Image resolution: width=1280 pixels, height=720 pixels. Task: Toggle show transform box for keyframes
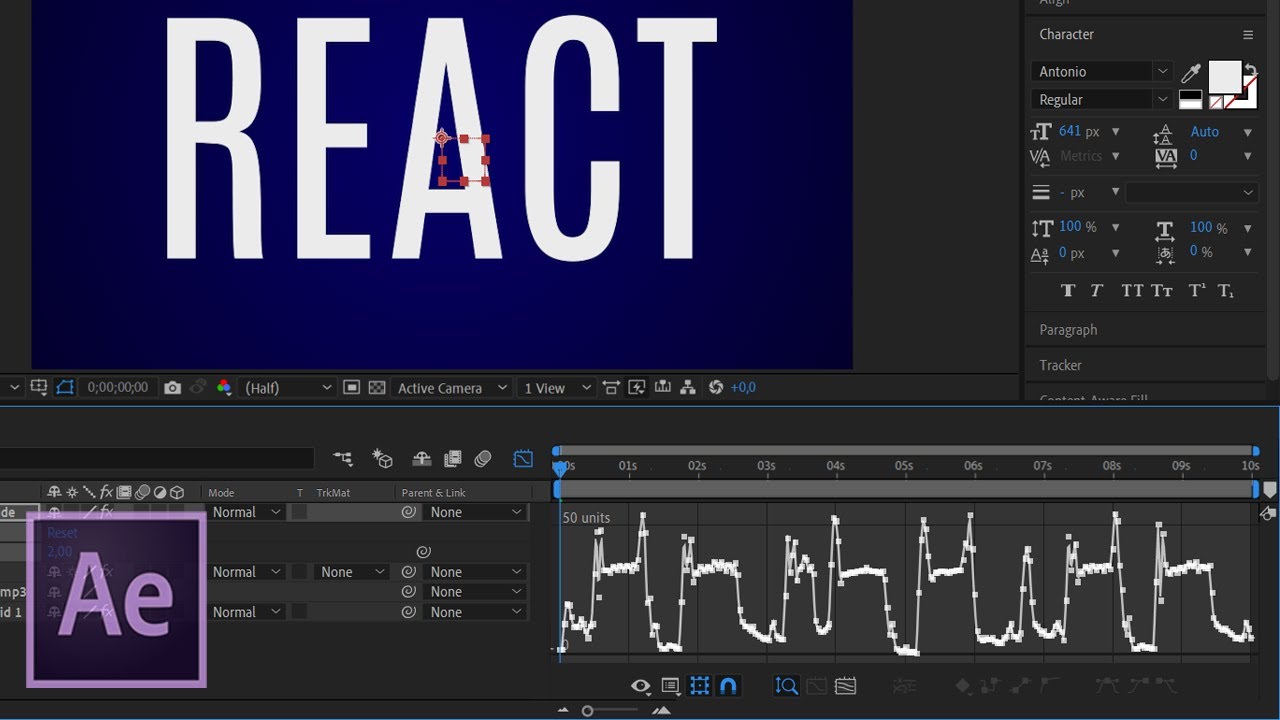[x=700, y=686]
